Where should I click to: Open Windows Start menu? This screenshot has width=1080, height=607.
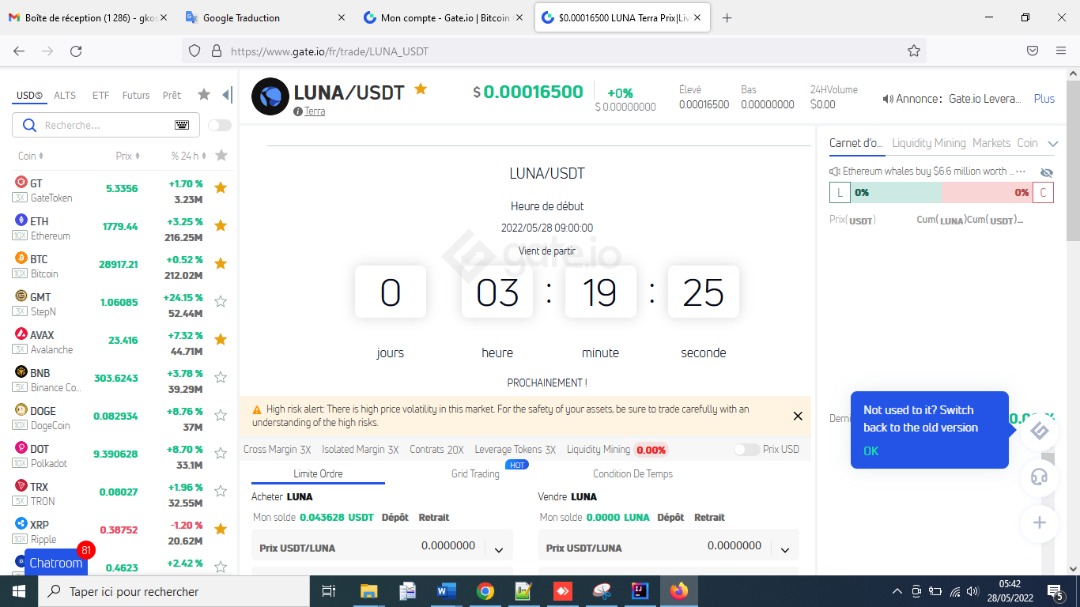coord(19,591)
